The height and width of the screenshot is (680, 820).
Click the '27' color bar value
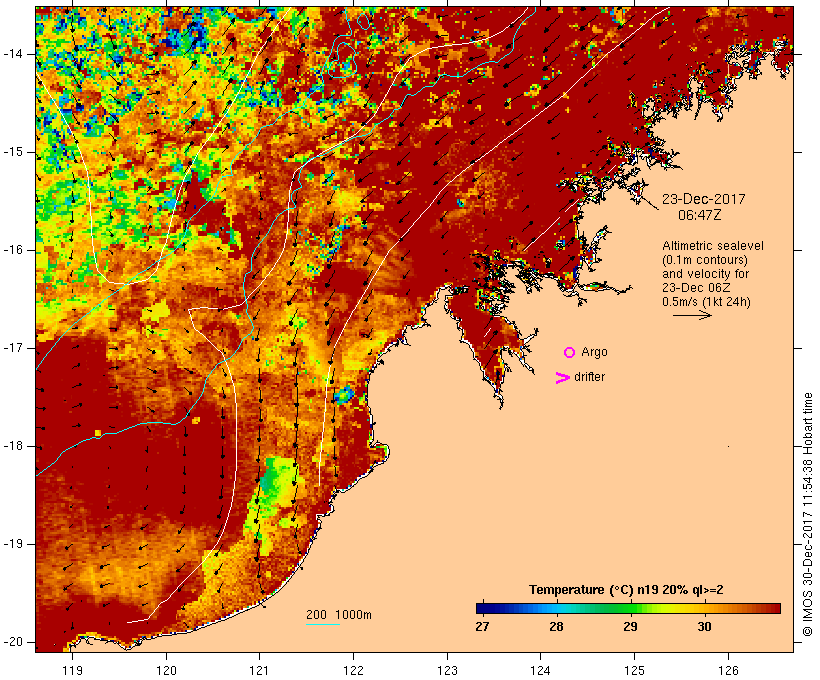tap(482, 627)
